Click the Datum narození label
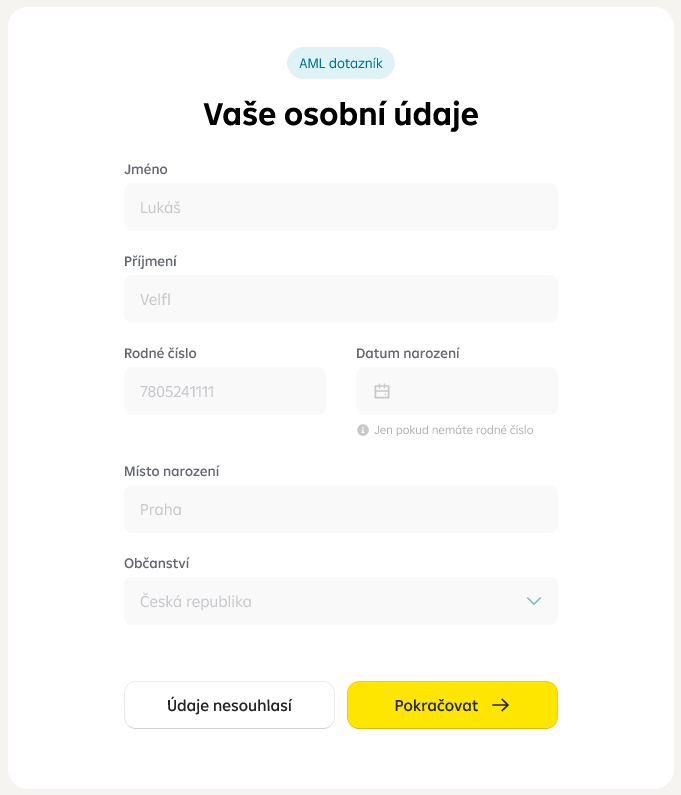This screenshot has height=795, width=681. tap(408, 353)
